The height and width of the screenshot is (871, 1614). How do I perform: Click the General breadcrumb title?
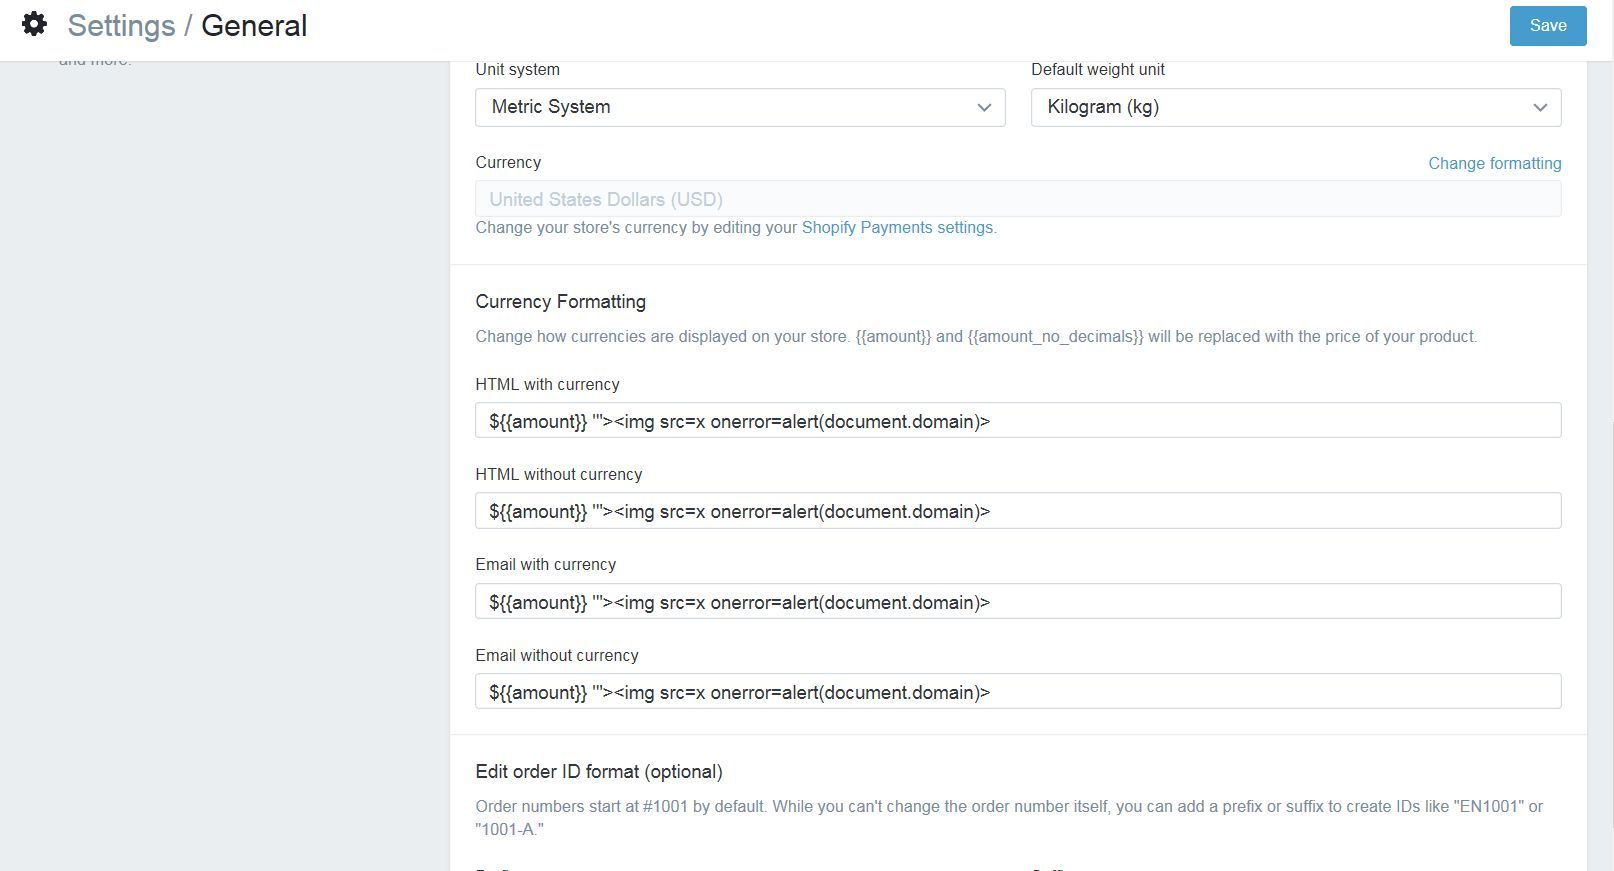254,26
